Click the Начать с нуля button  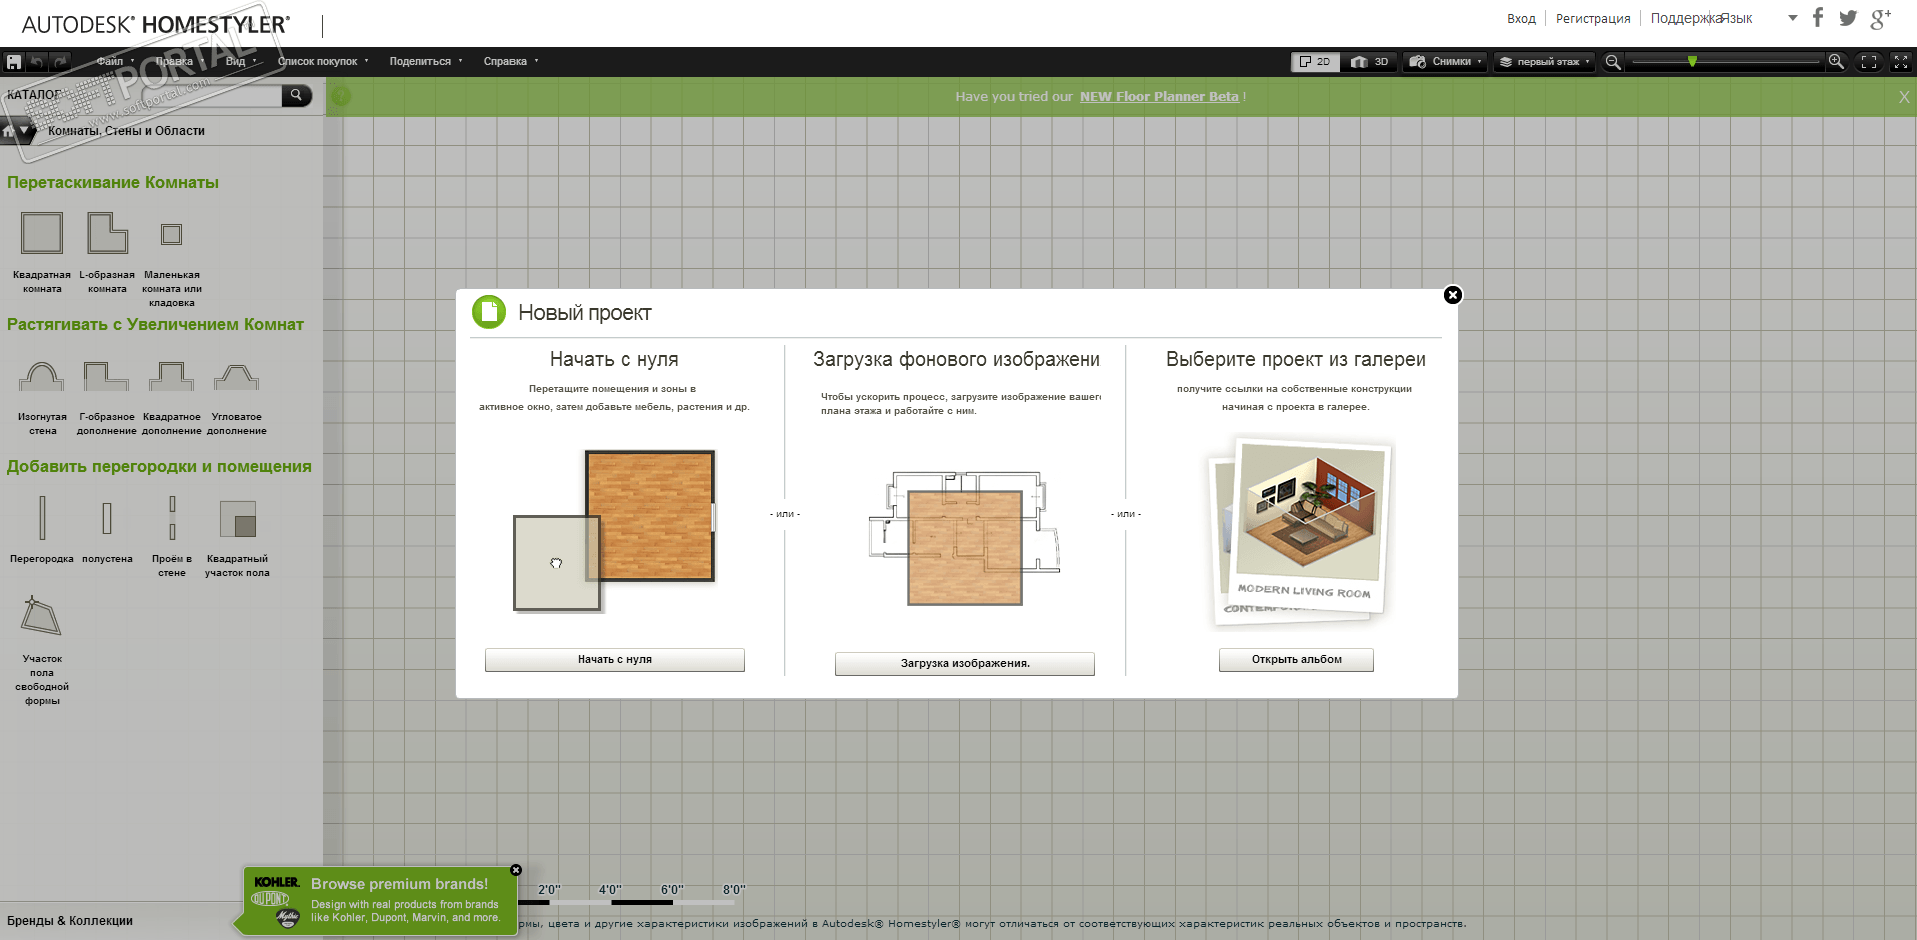click(614, 660)
